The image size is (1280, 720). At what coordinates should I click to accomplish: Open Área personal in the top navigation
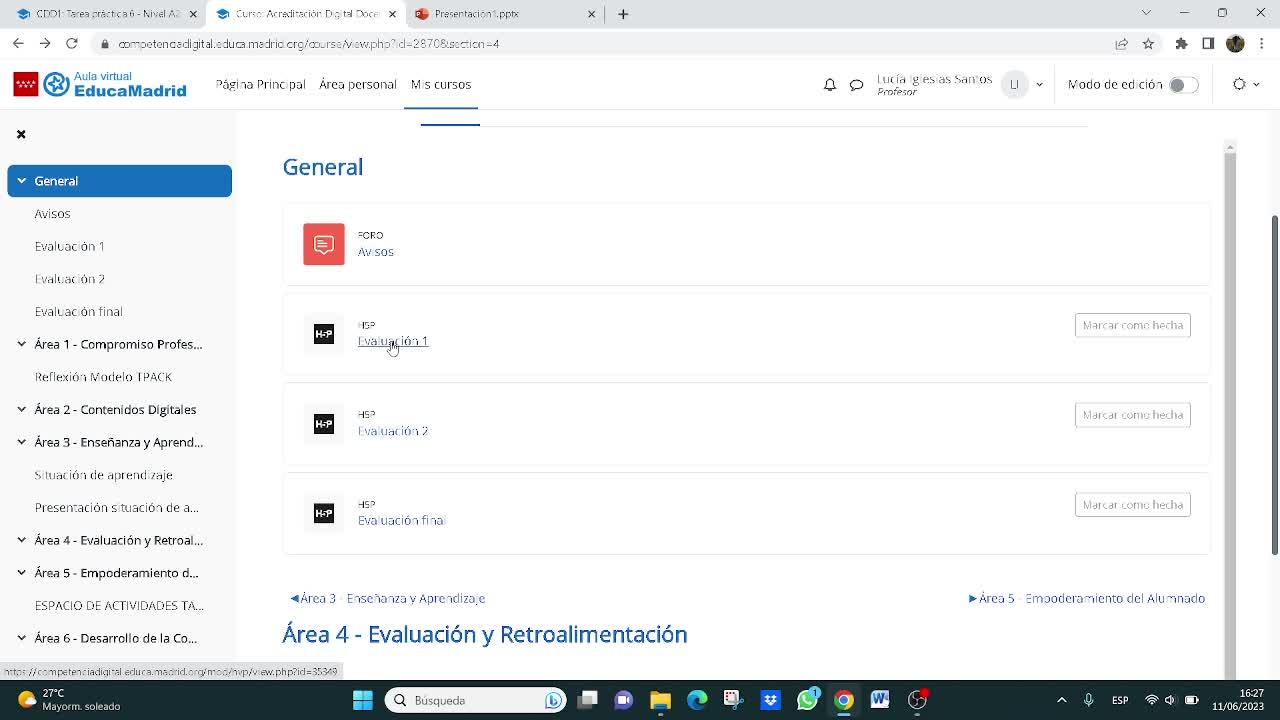358,84
